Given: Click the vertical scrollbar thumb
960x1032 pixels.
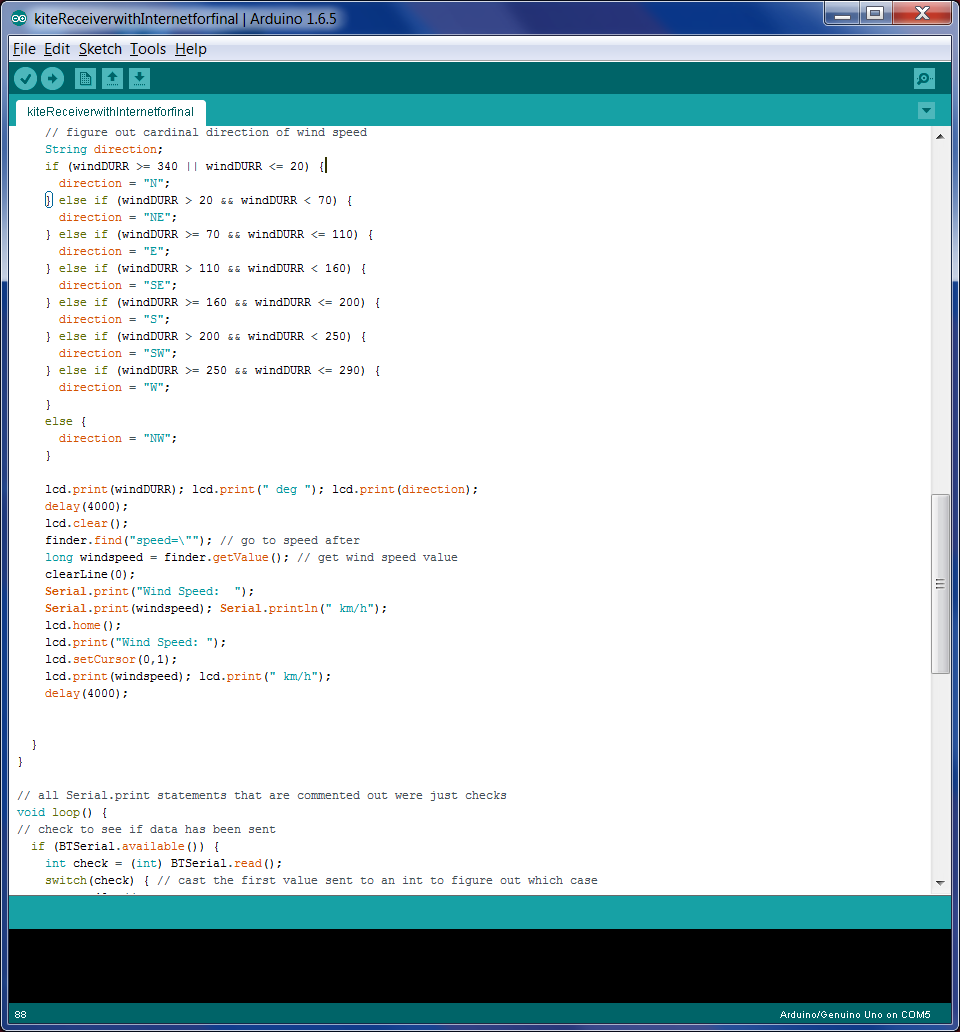Looking at the screenshot, I should click(x=940, y=584).
